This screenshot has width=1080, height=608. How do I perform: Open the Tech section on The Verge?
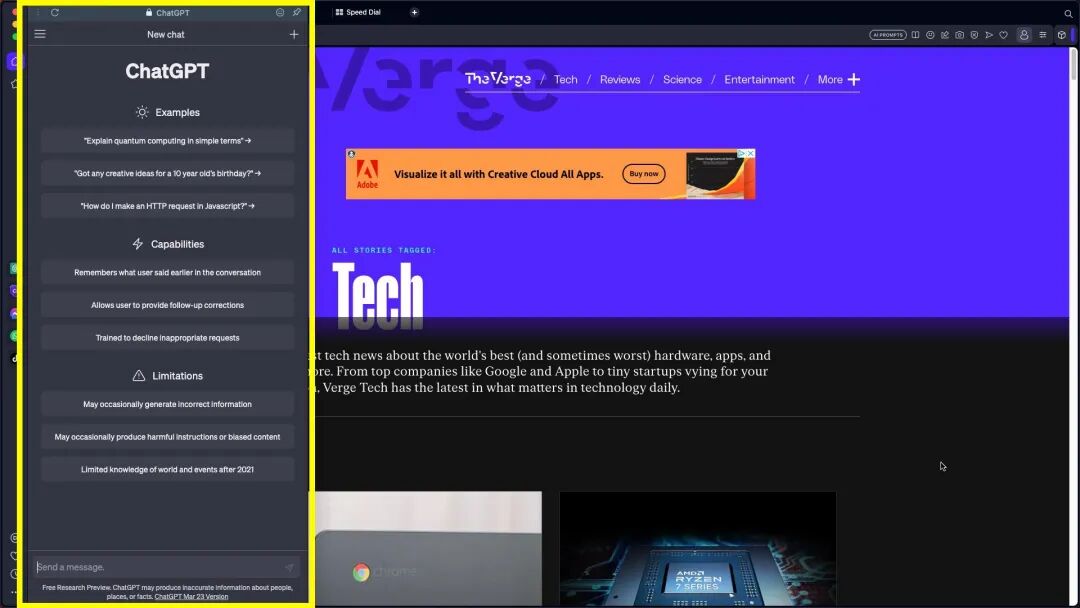click(x=565, y=80)
